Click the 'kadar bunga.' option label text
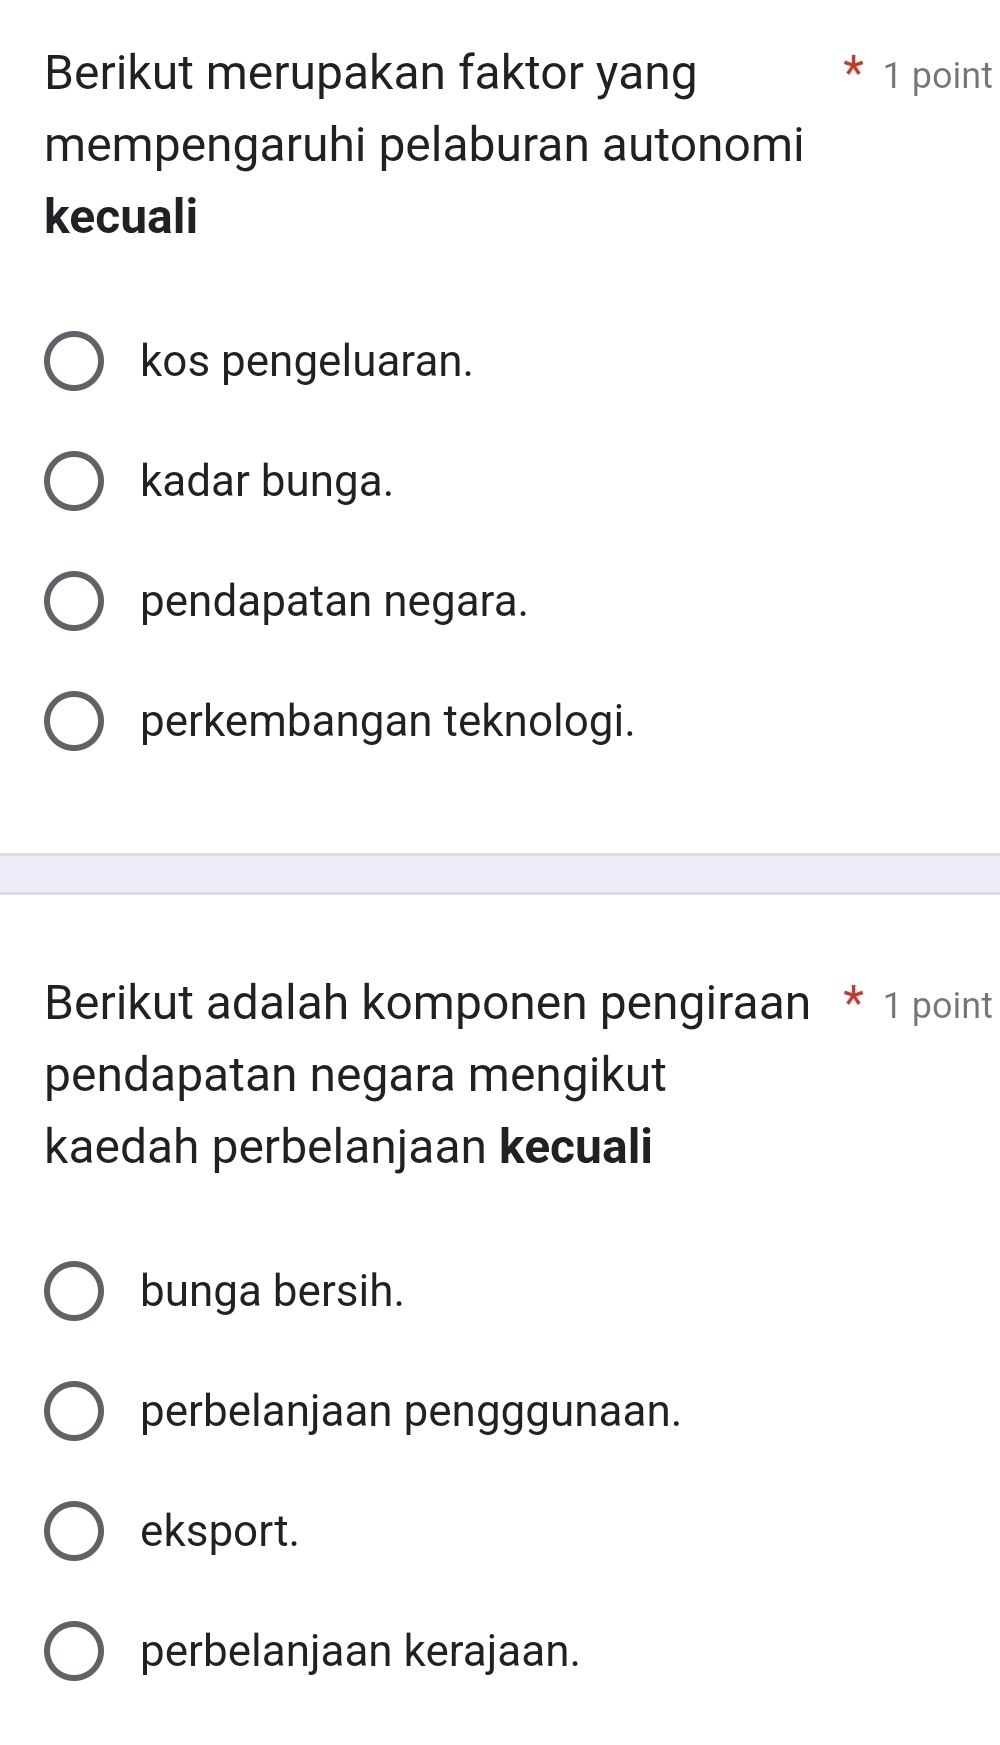 pos(267,482)
